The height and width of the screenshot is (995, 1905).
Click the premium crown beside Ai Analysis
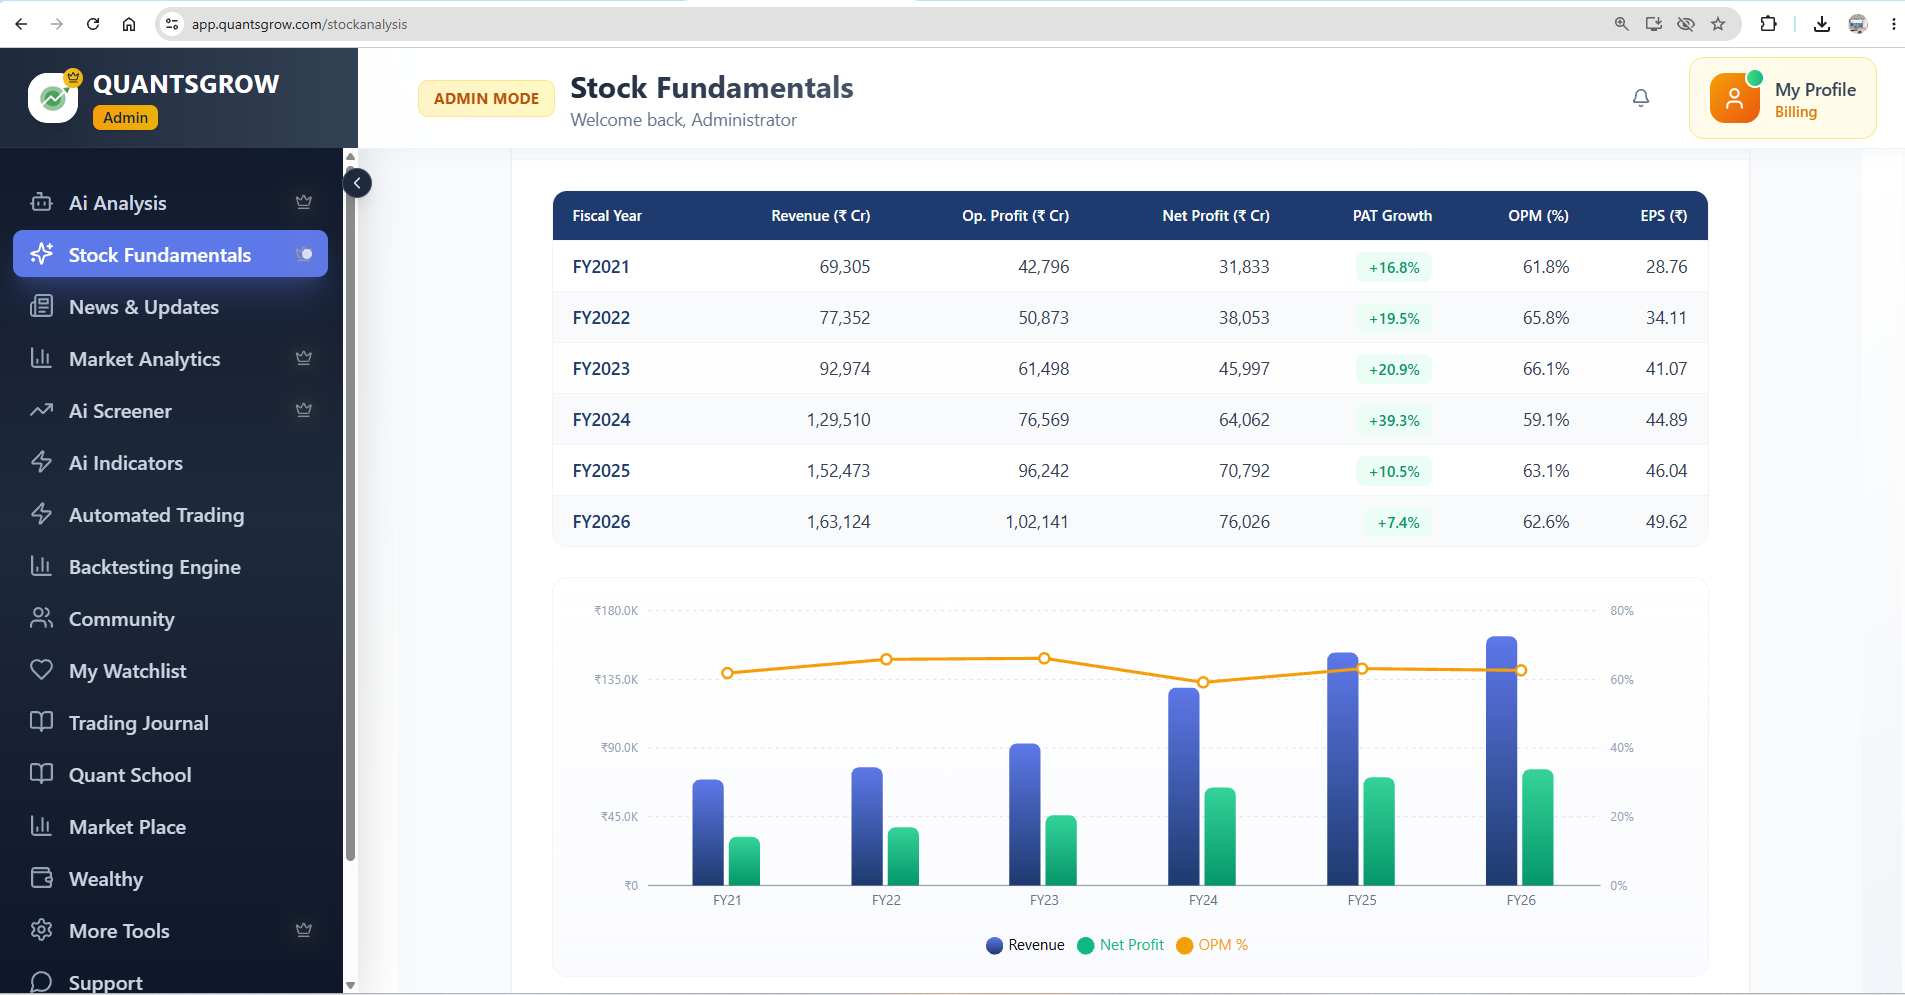pyautogui.click(x=304, y=202)
